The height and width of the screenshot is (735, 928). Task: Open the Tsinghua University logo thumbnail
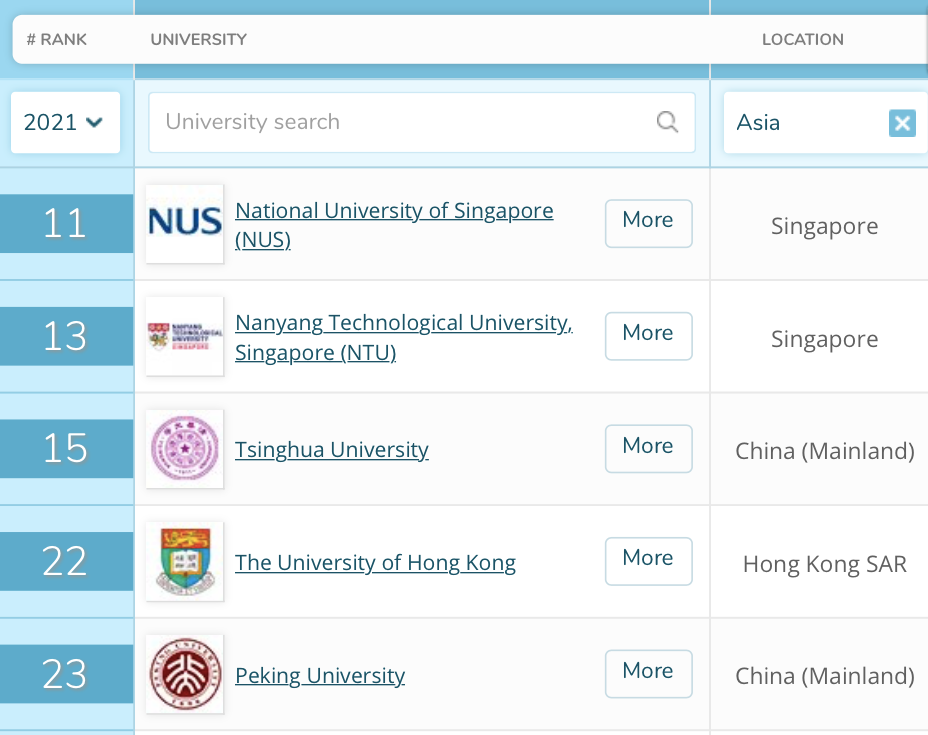pyautogui.click(x=185, y=449)
